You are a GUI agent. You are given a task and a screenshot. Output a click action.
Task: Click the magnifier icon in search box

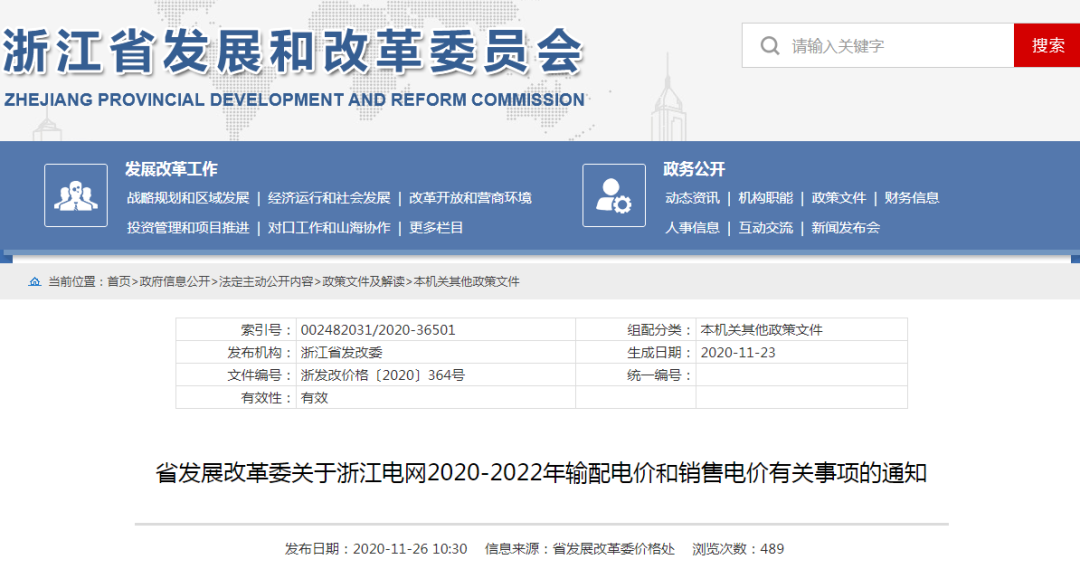[x=769, y=46]
